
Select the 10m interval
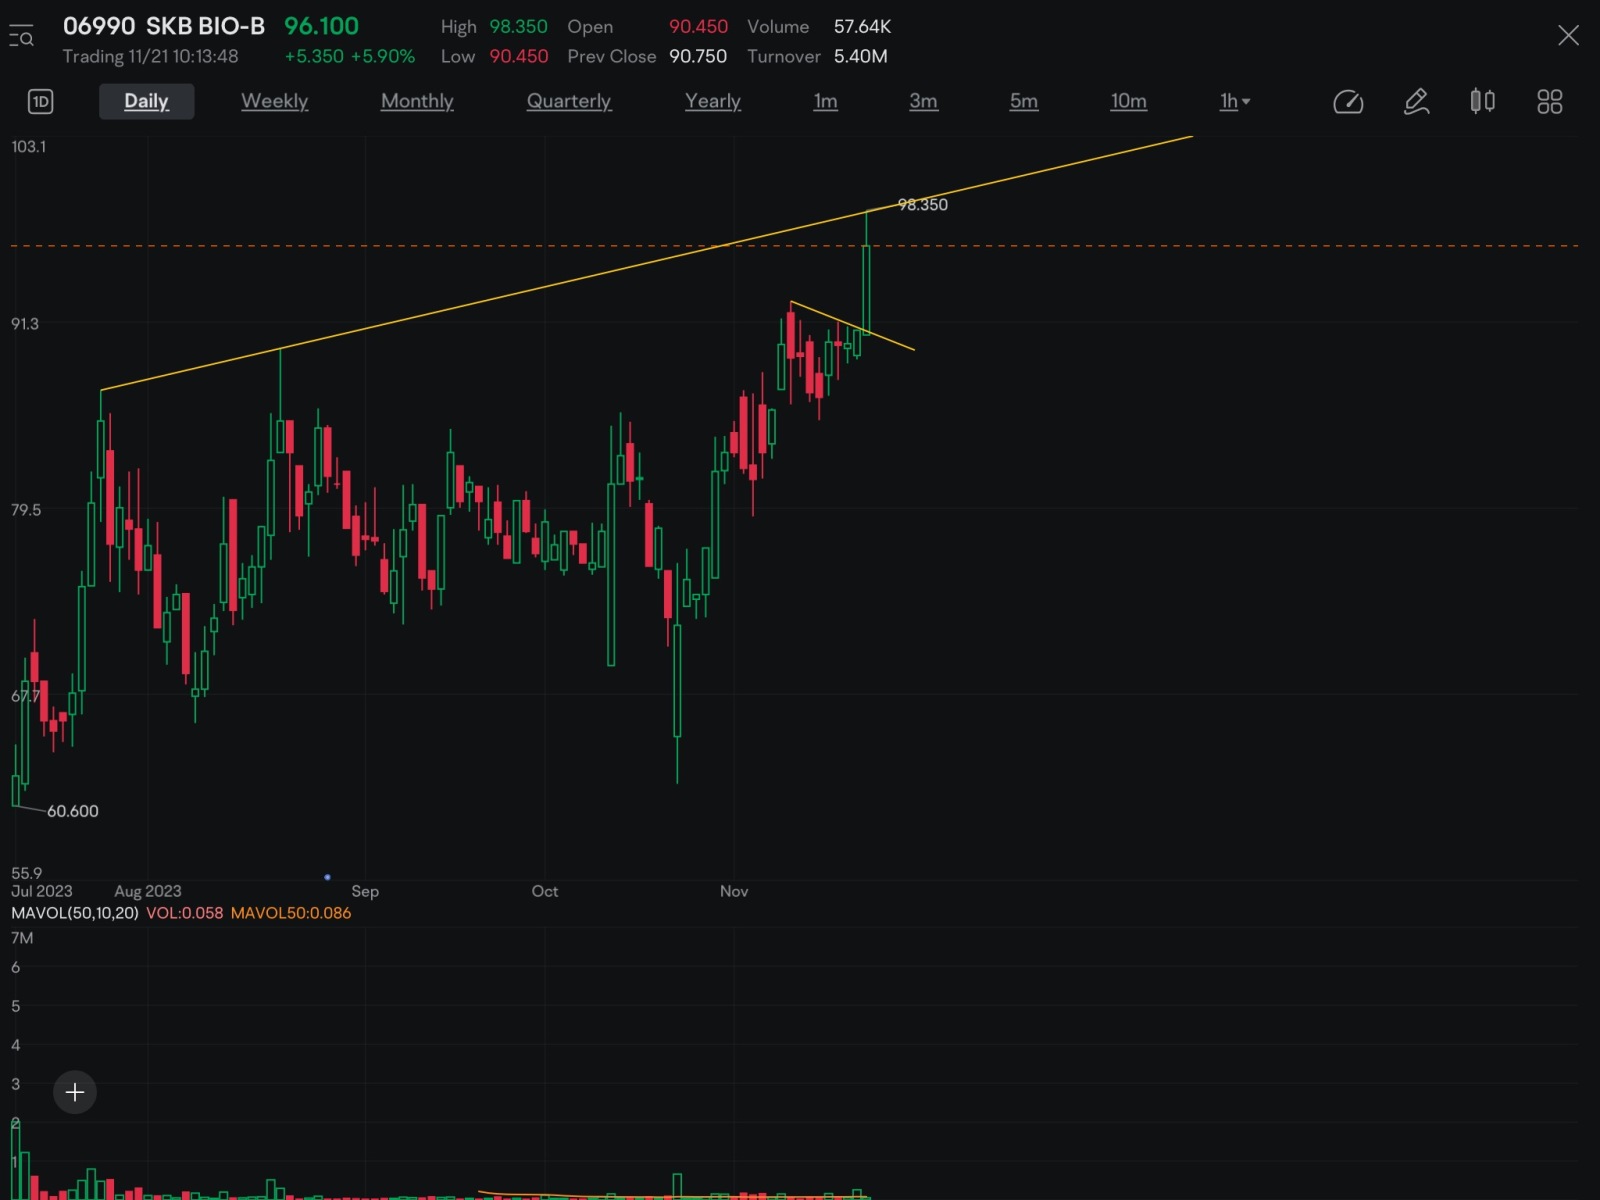(x=1128, y=101)
